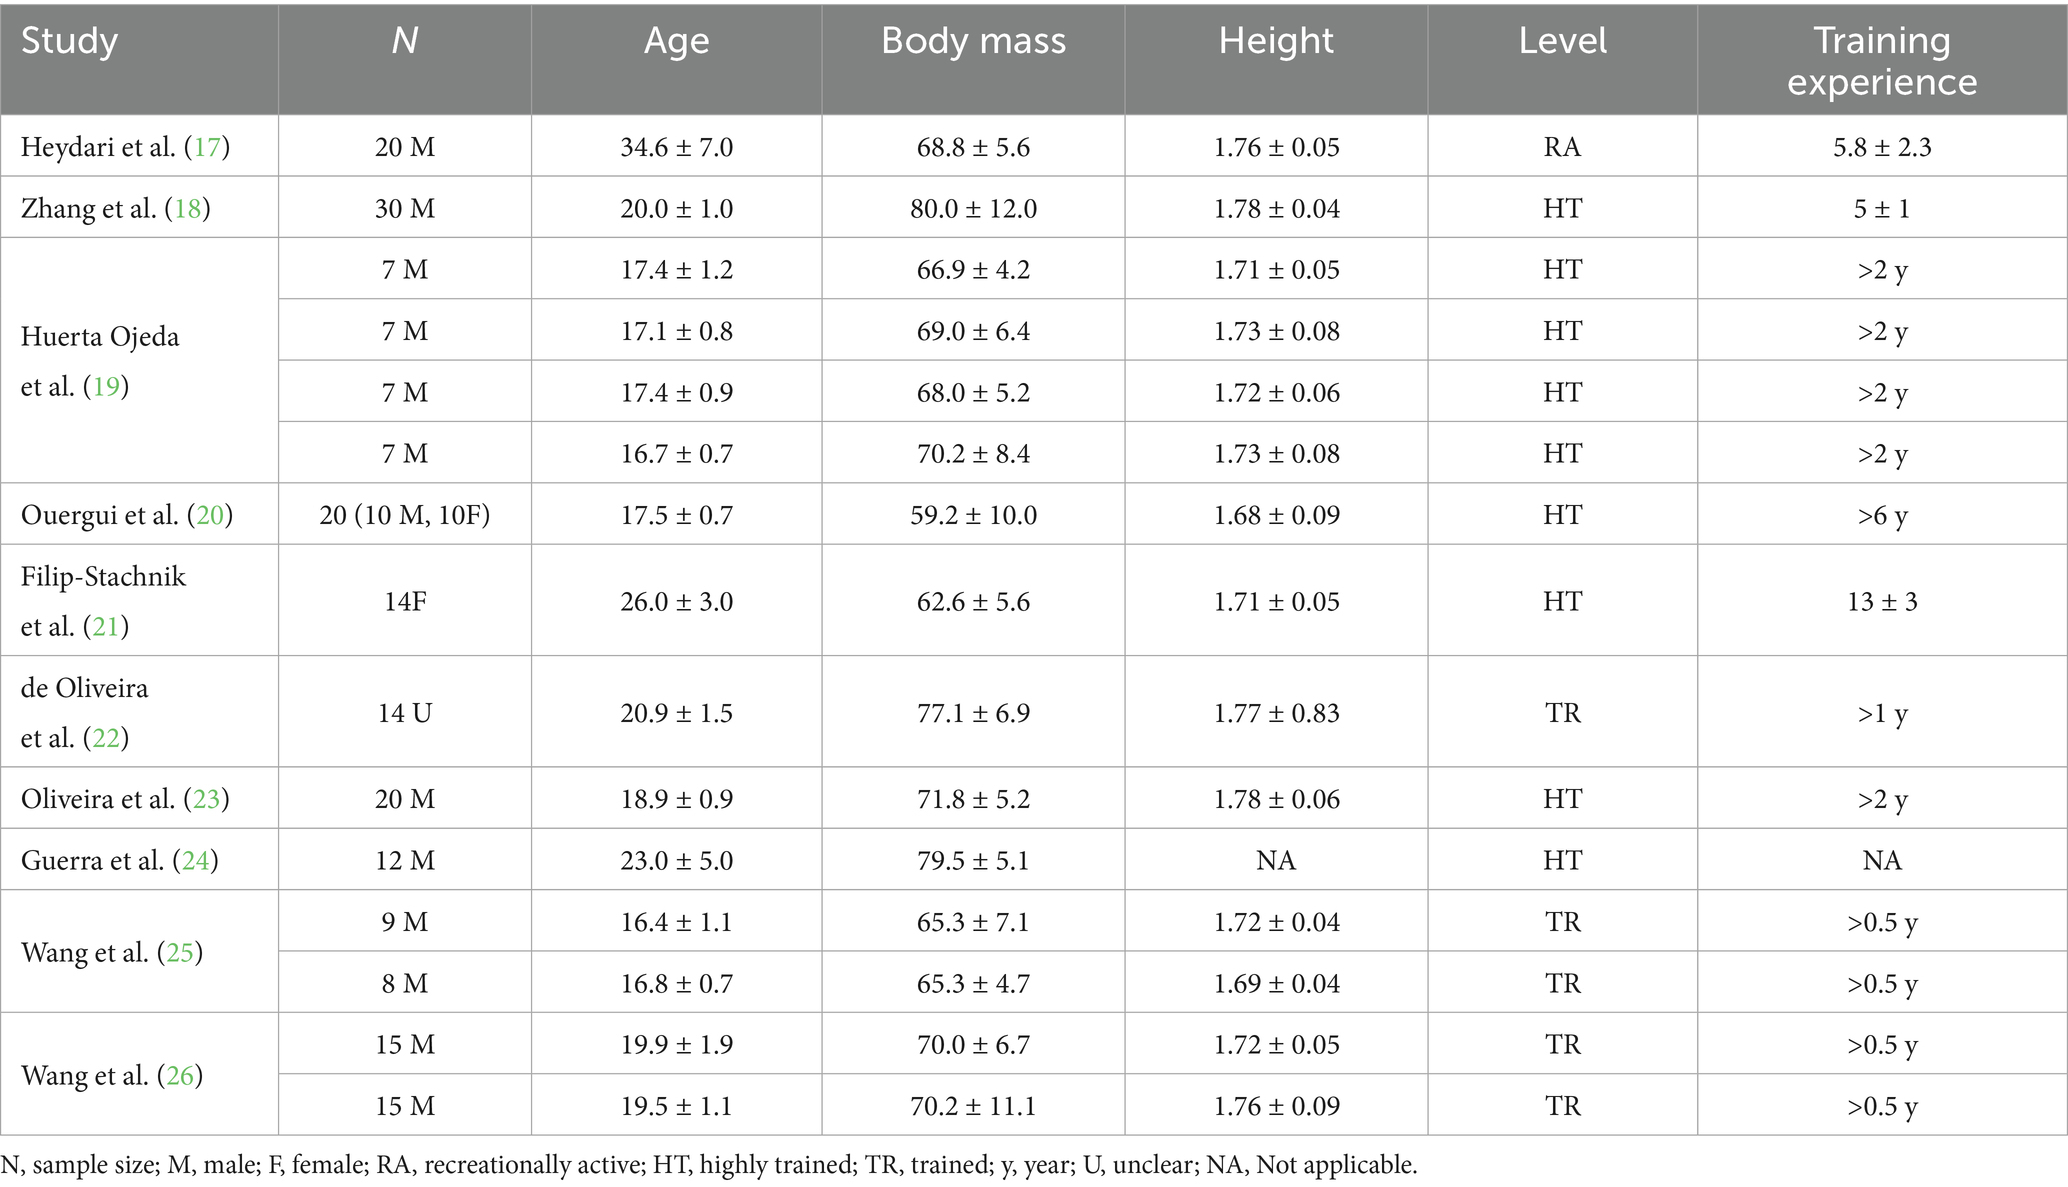Select the Level column header
Viewport: 2068px width, 1187px height.
coord(1562,42)
